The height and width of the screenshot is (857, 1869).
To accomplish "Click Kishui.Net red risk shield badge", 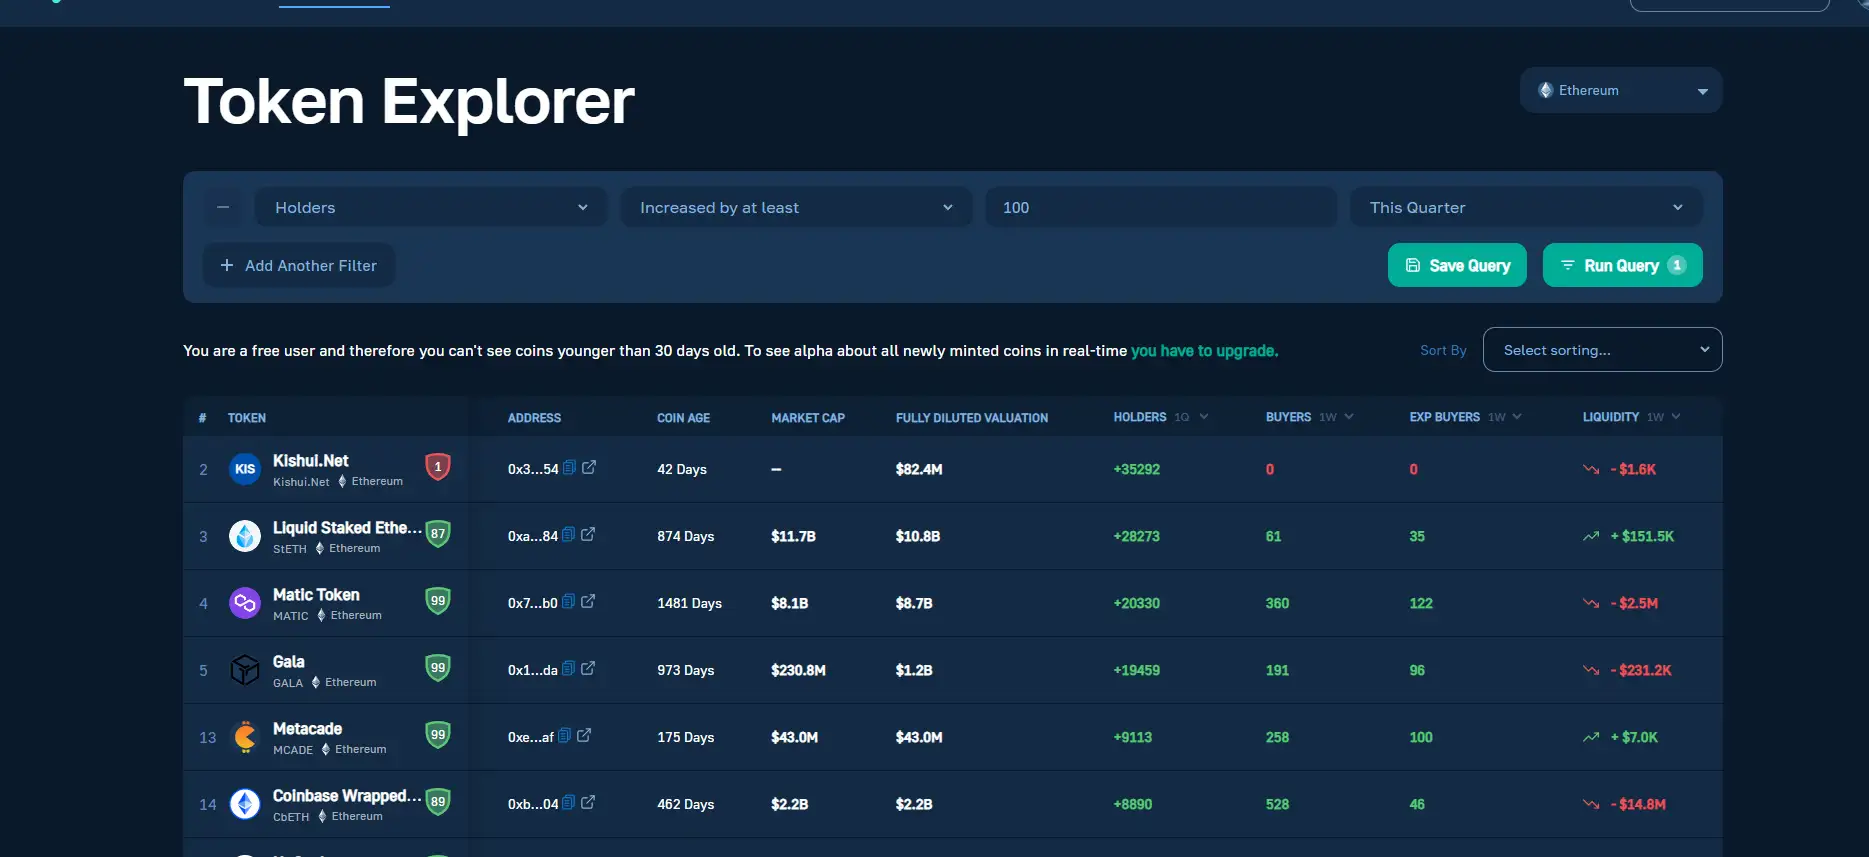I will 438,467.
